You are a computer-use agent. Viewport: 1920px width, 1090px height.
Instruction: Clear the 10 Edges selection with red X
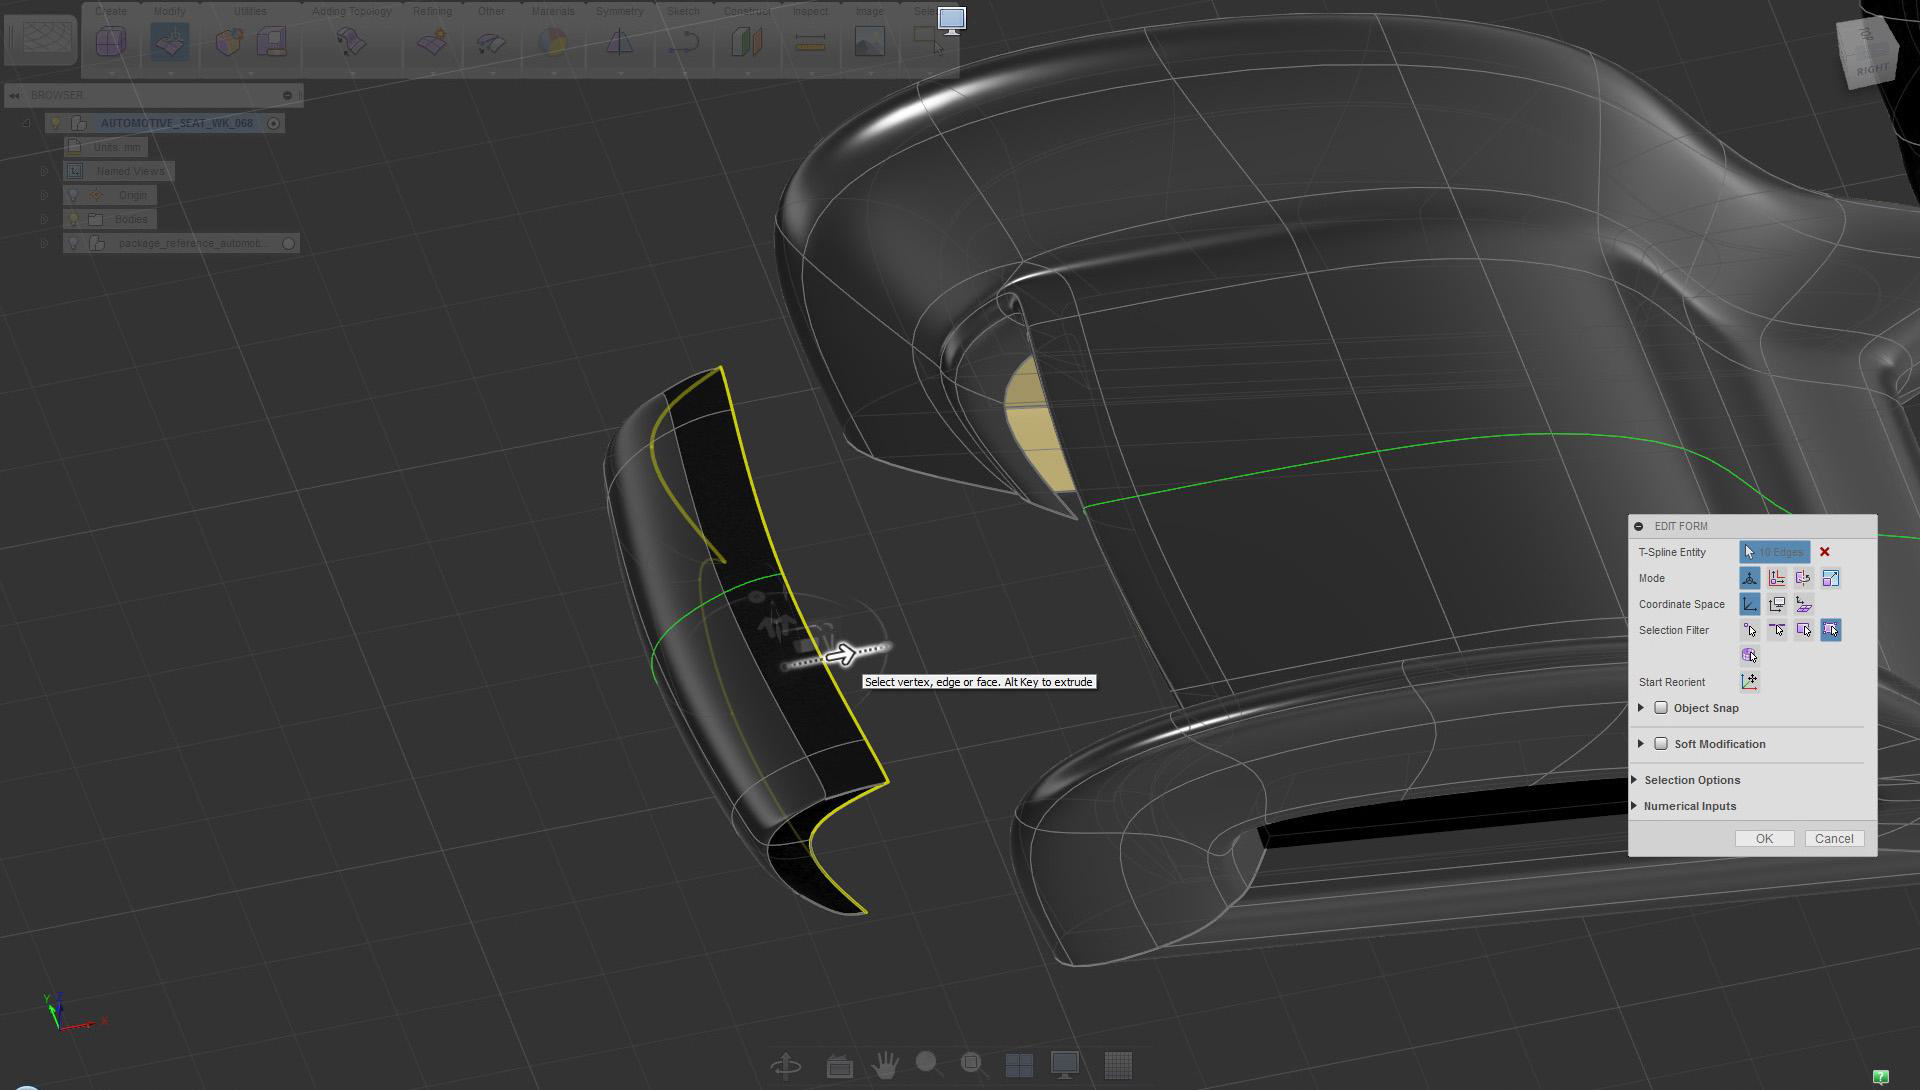coord(1824,552)
